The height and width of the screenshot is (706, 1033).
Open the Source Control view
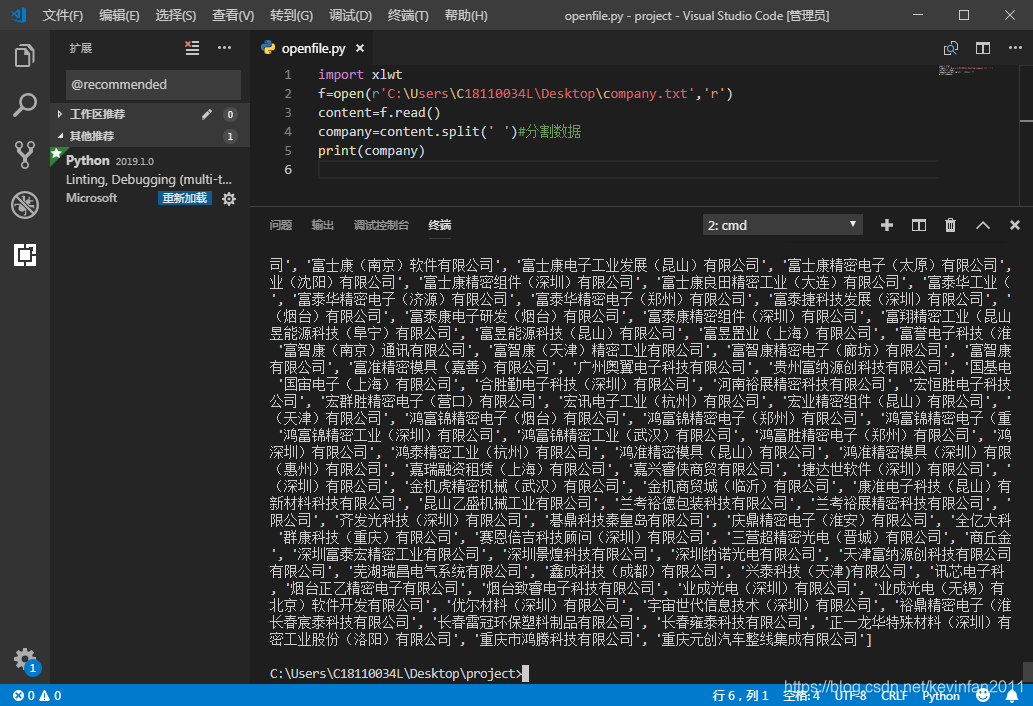click(24, 155)
